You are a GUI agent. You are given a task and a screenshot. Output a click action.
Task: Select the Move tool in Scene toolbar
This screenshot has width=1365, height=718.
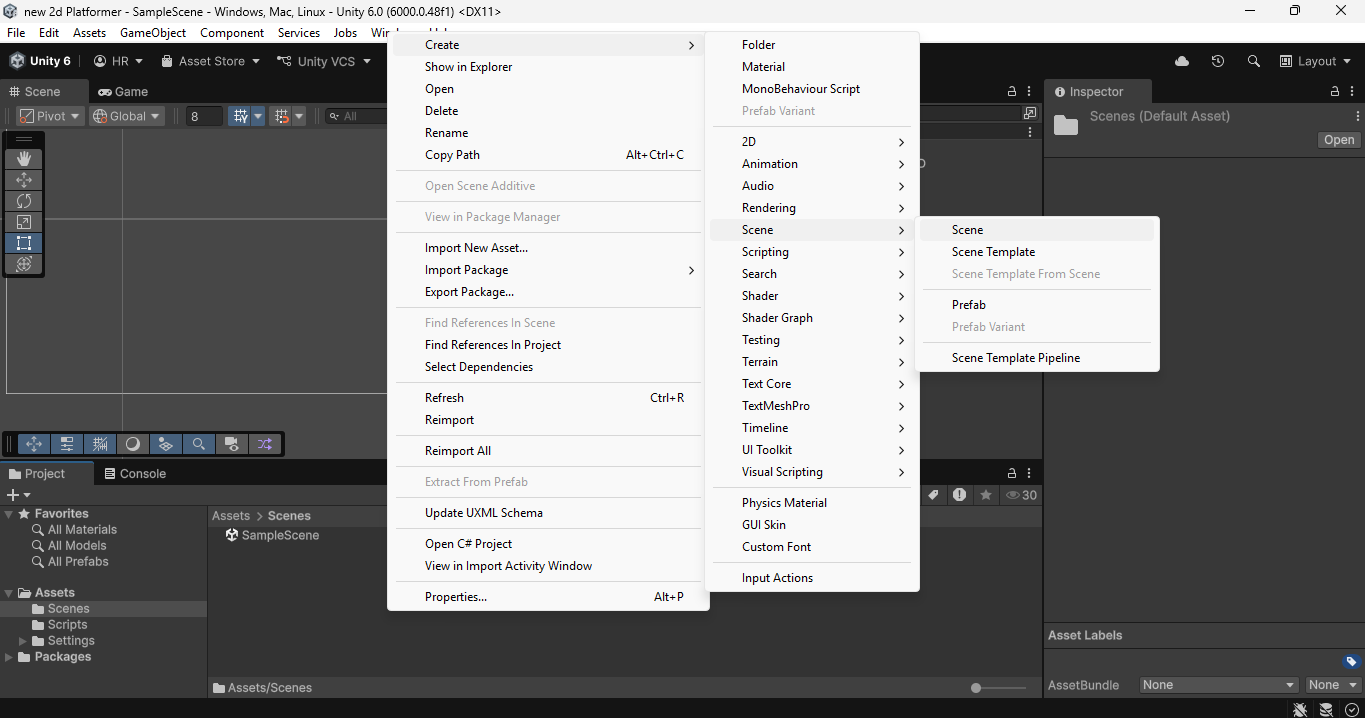pyautogui.click(x=24, y=180)
